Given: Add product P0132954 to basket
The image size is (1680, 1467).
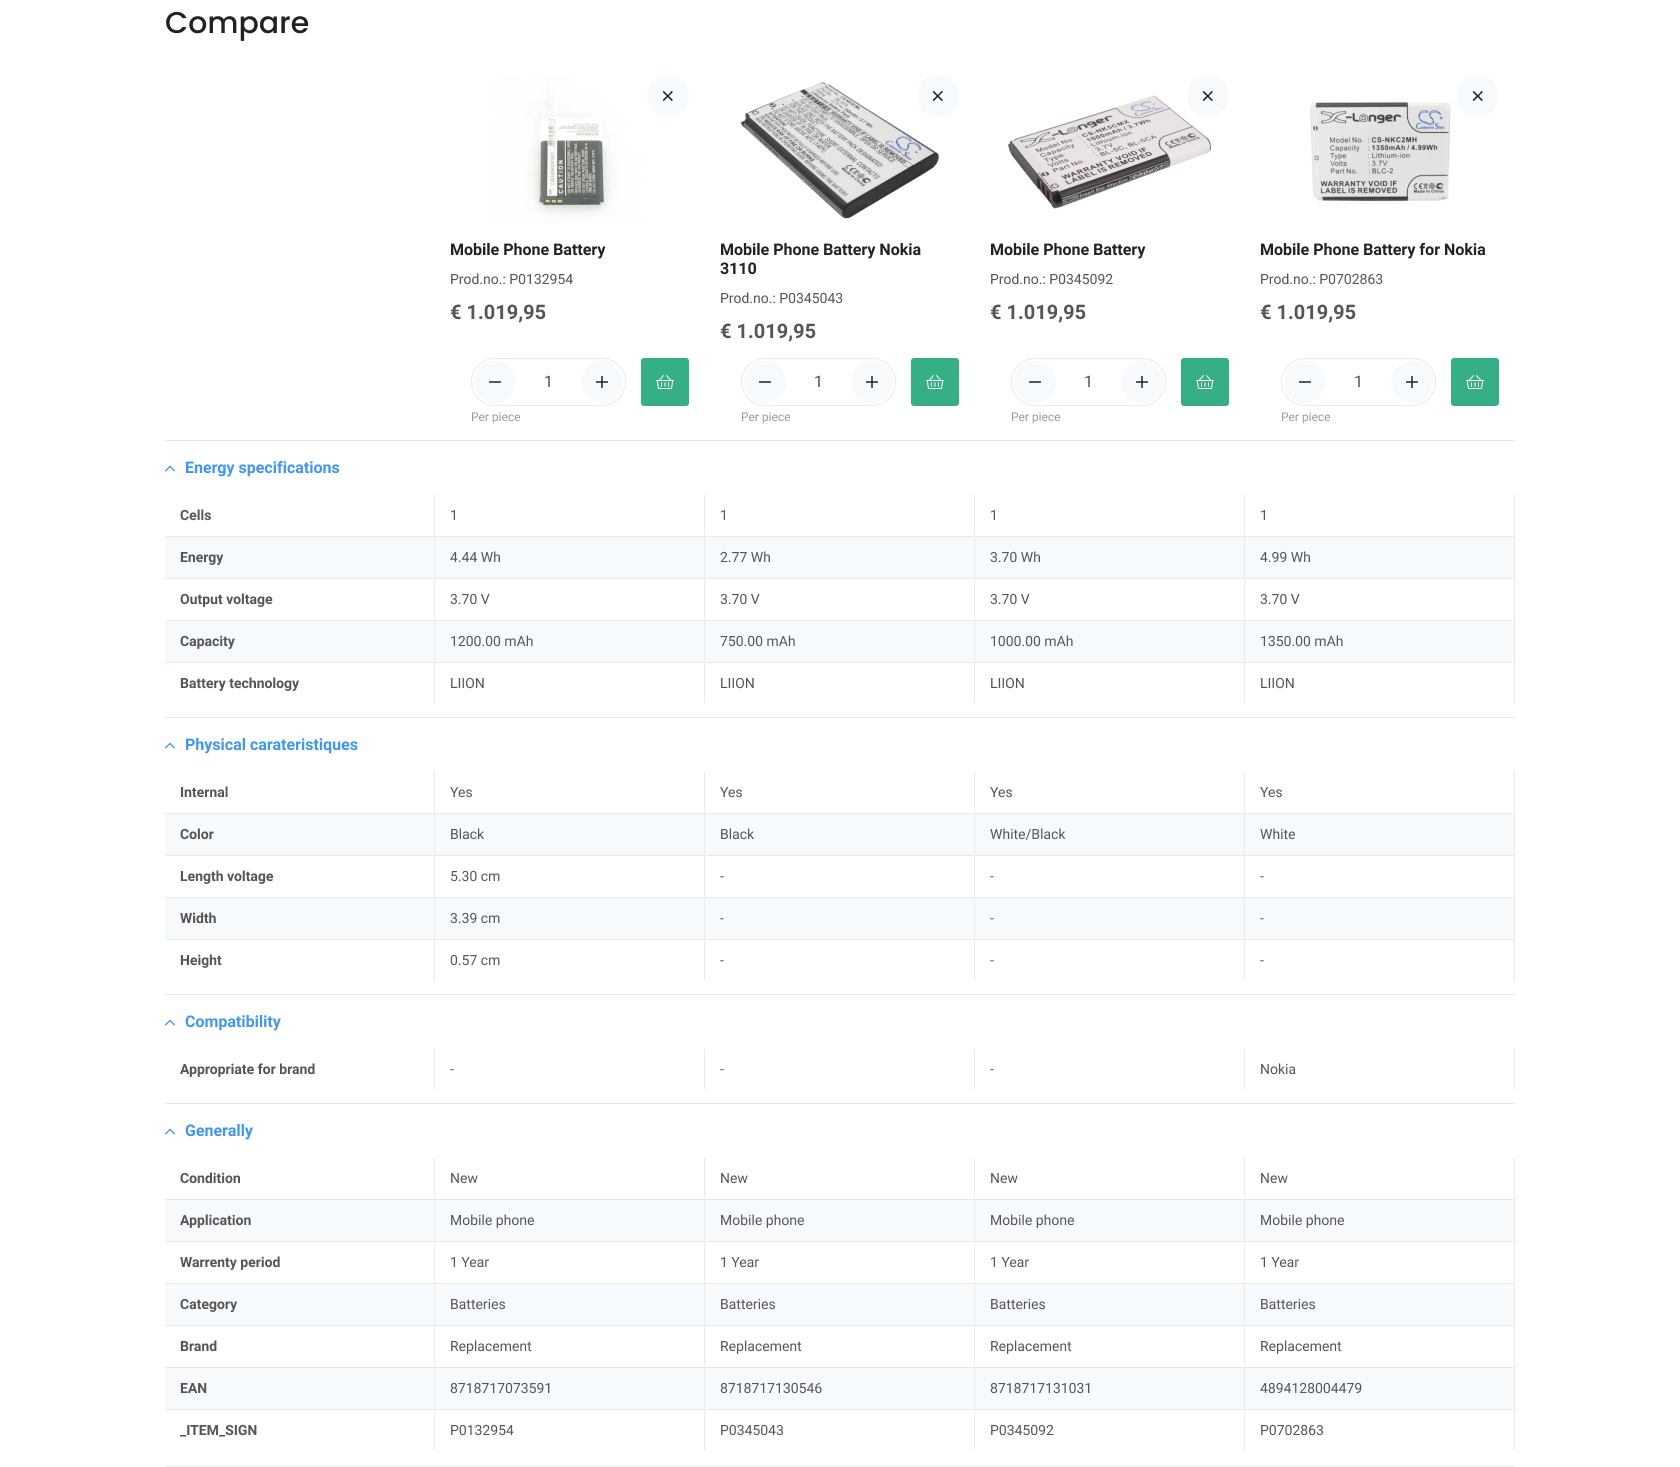Looking at the screenshot, I should point(665,382).
